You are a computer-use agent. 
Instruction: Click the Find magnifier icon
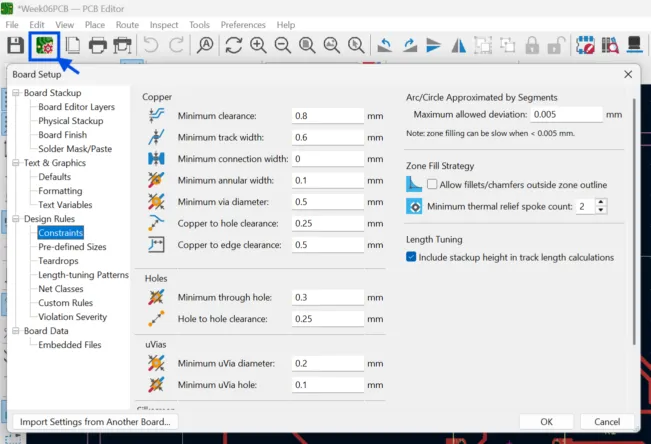point(205,45)
